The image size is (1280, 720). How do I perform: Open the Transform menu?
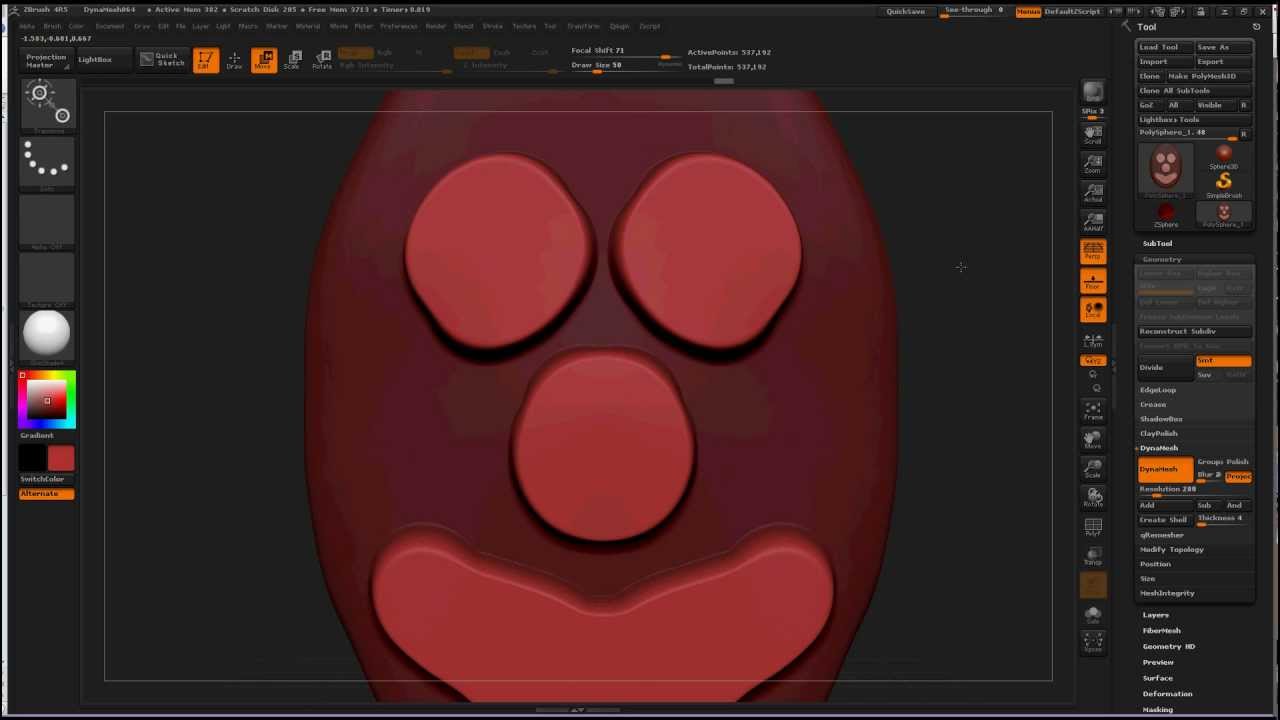coord(583,26)
